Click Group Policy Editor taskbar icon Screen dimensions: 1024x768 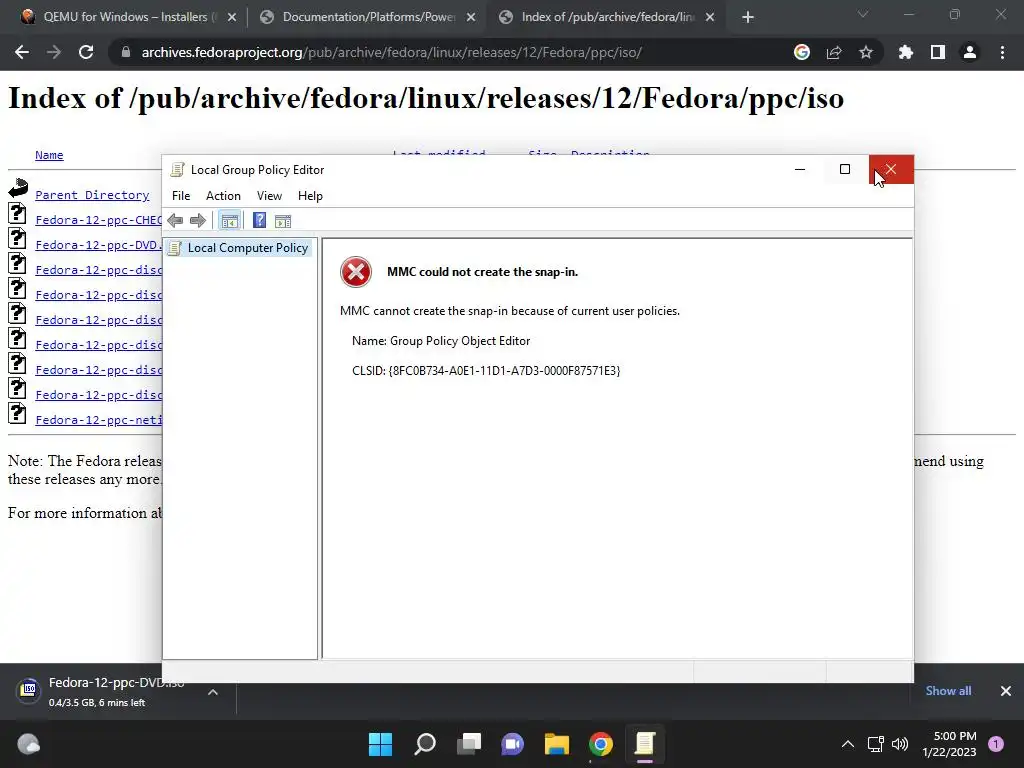(x=645, y=744)
